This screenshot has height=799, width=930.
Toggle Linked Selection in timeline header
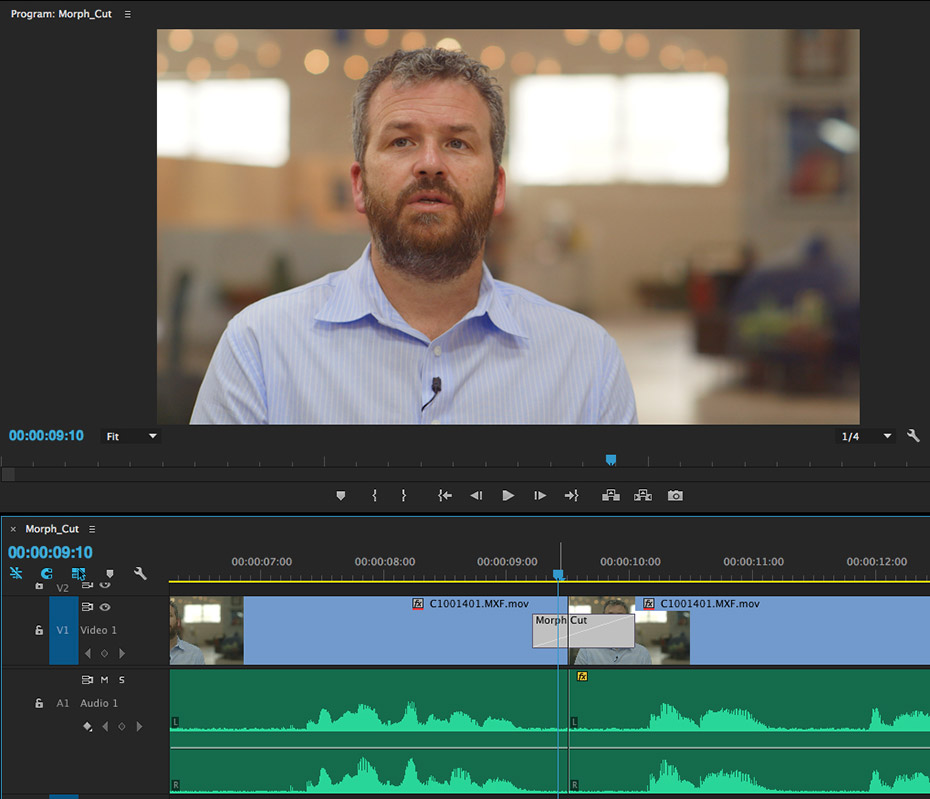click(x=78, y=574)
